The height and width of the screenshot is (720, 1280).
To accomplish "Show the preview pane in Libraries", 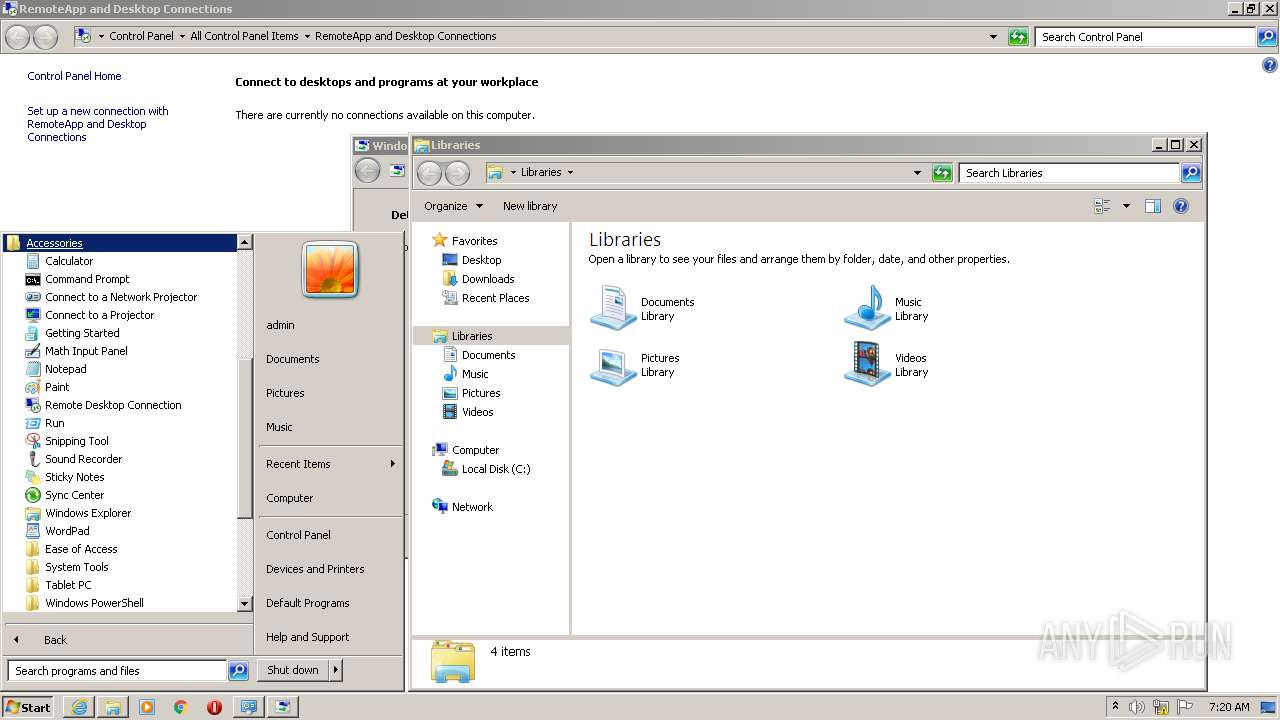I will click(x=1152, y=206).
